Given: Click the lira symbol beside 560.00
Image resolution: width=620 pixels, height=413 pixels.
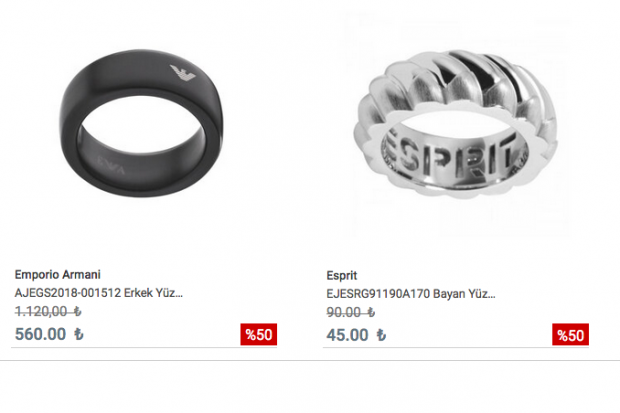Looking at the screenshot, I should (x=79, y=334).
